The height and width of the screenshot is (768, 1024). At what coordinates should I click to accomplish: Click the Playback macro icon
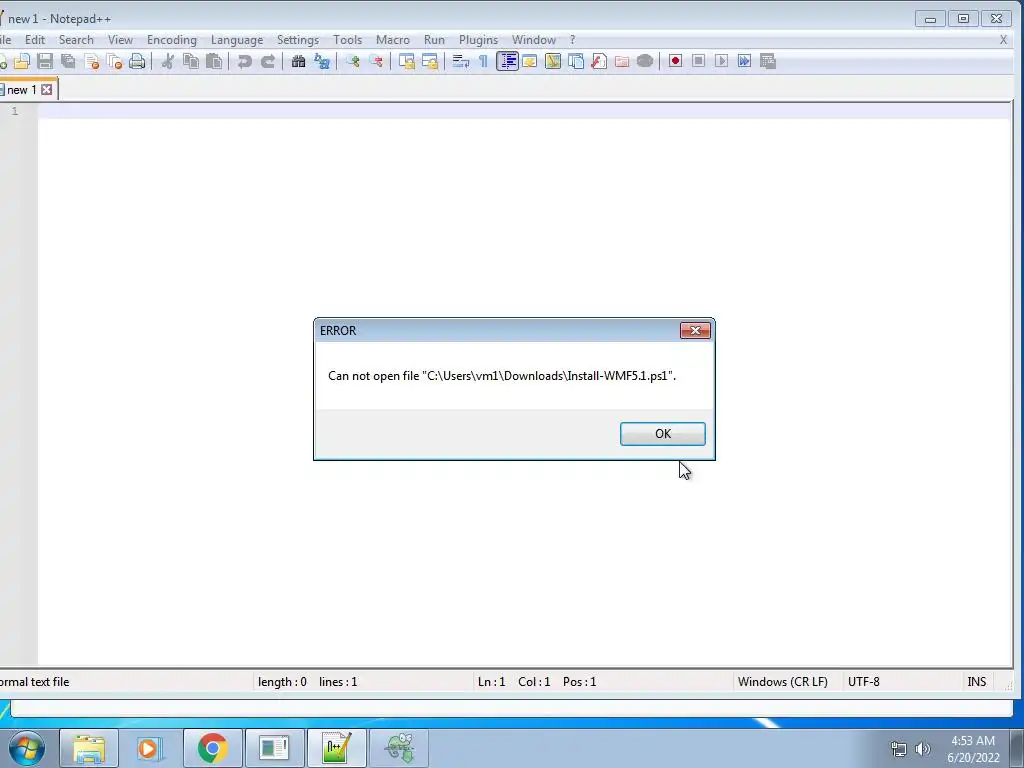[722, 61]
